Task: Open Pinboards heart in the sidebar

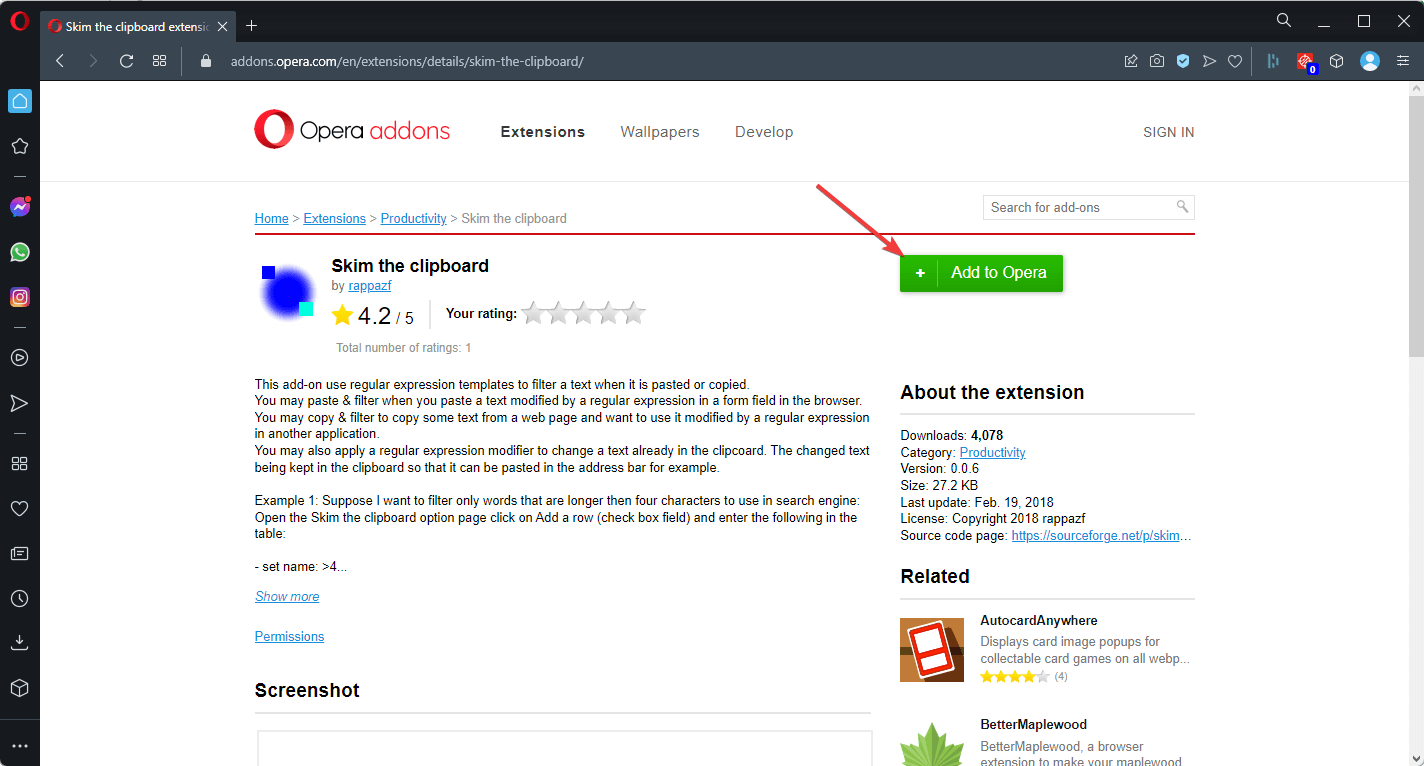Action: point(19,508)
